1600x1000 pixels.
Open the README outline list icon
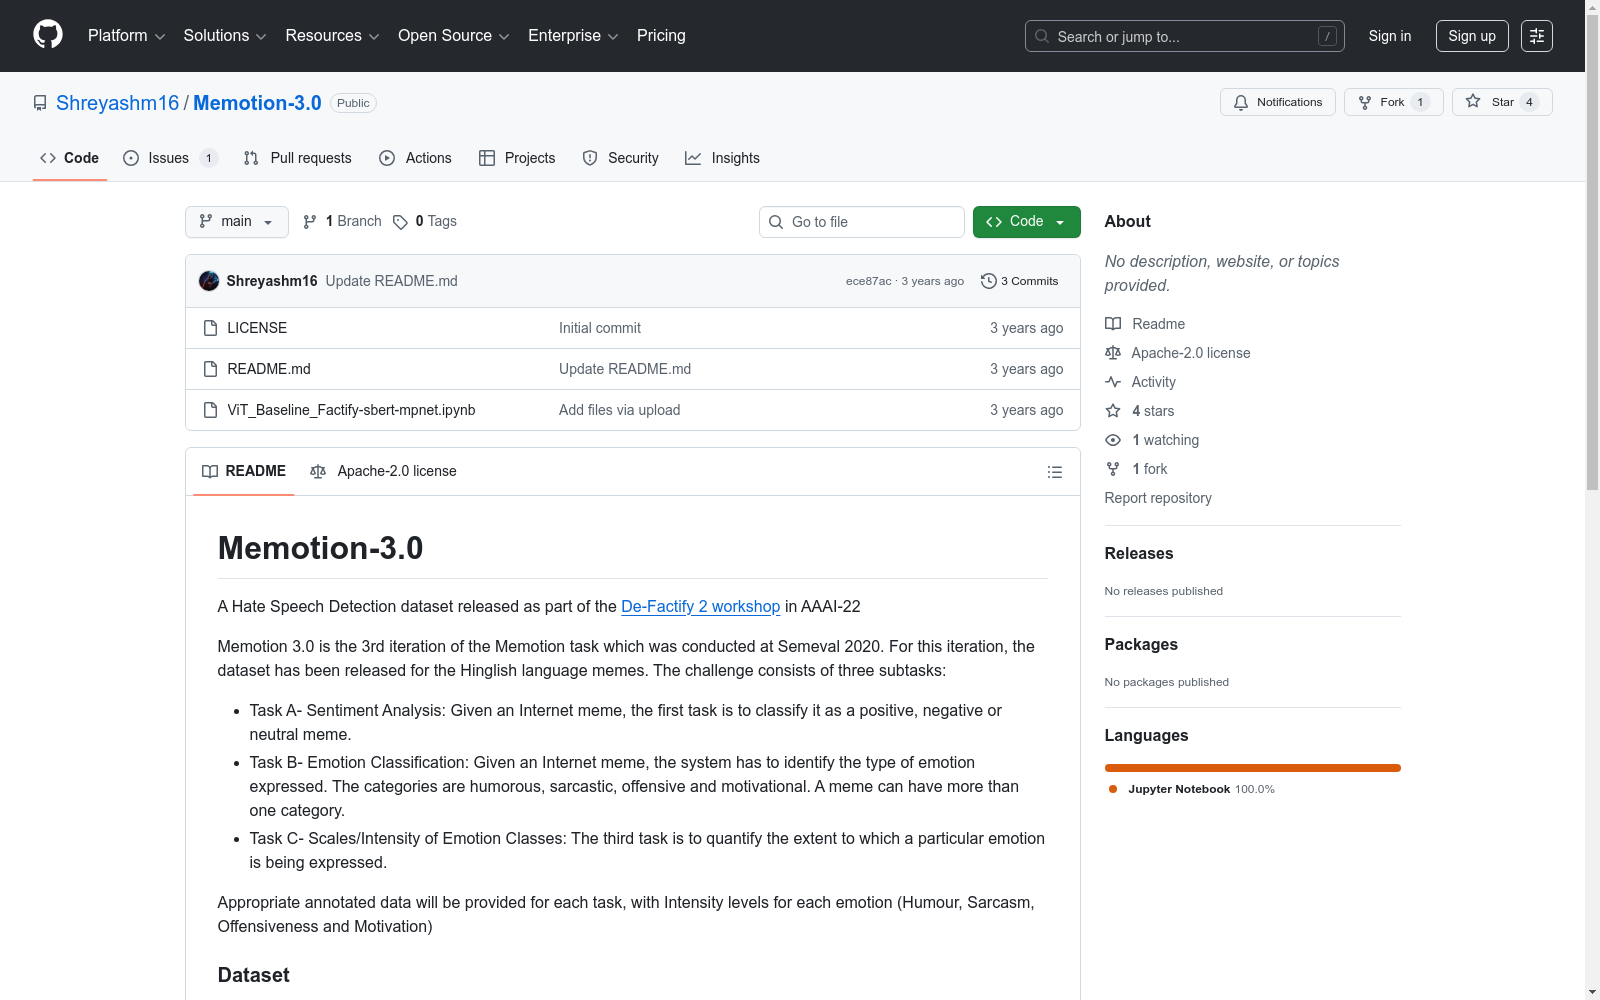coord(1055,472)
